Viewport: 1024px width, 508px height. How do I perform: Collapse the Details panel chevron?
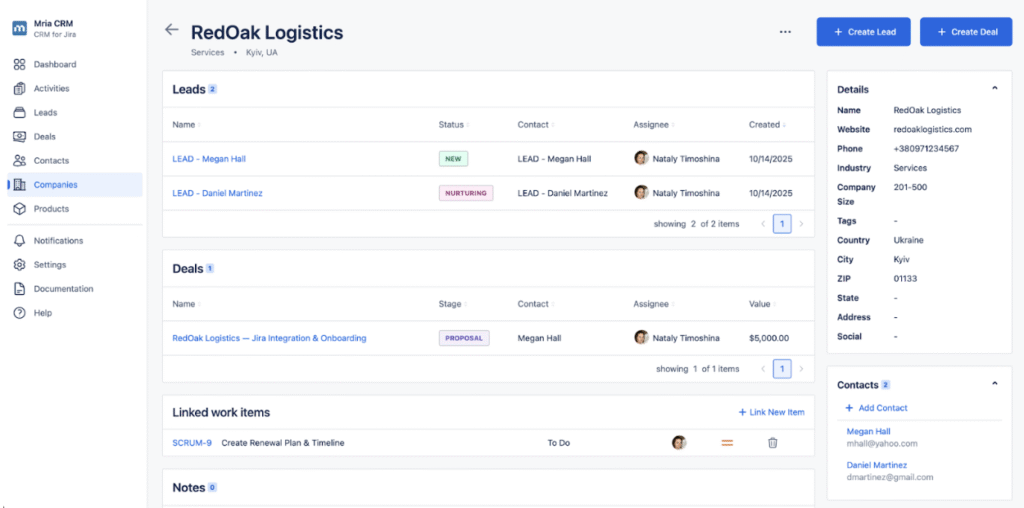[x=995, y=88]
